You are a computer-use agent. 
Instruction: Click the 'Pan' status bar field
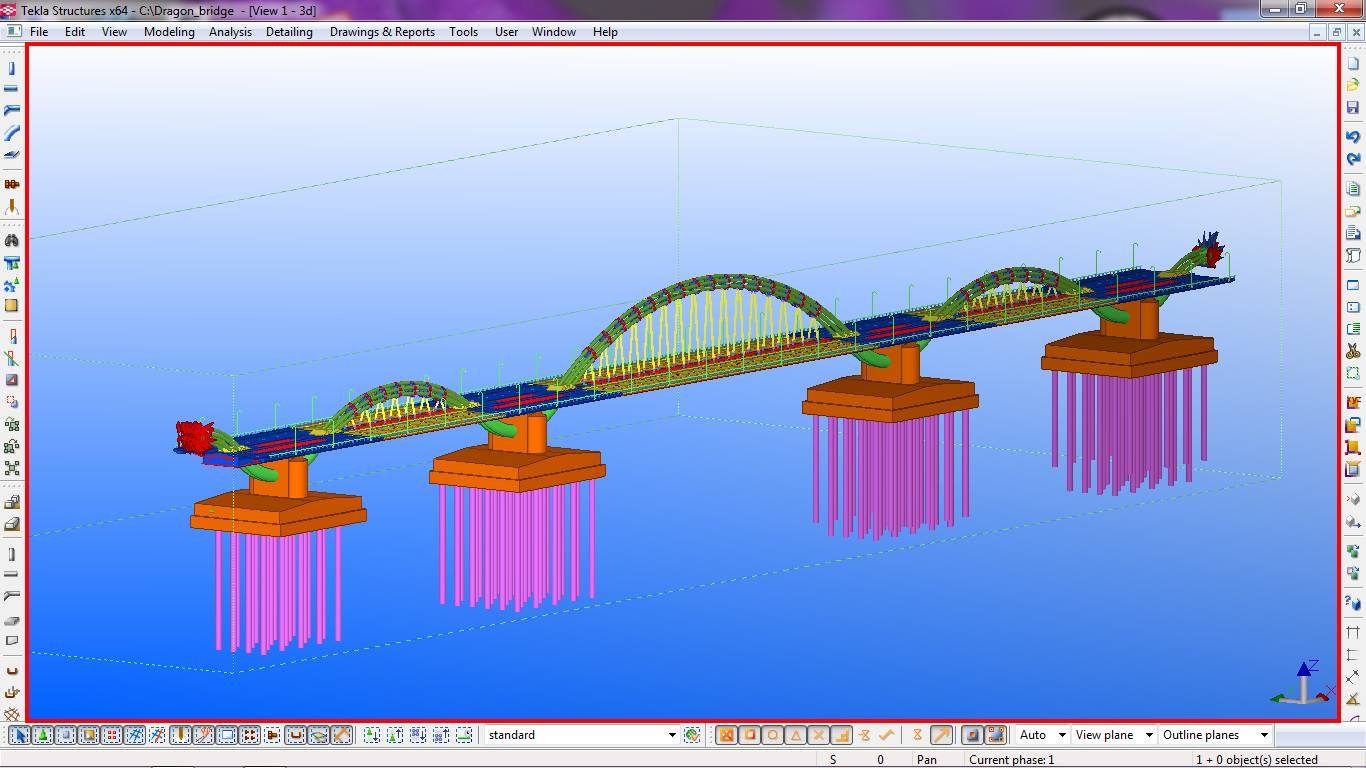click(926, 760)
